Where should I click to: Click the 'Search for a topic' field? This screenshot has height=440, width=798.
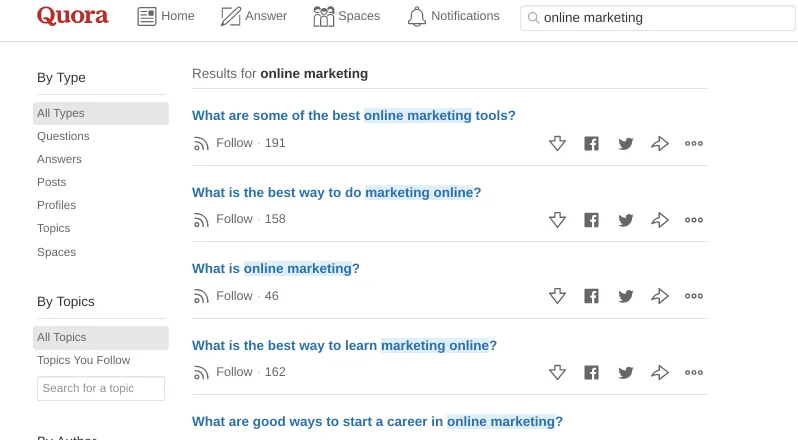tap(100, 388)
